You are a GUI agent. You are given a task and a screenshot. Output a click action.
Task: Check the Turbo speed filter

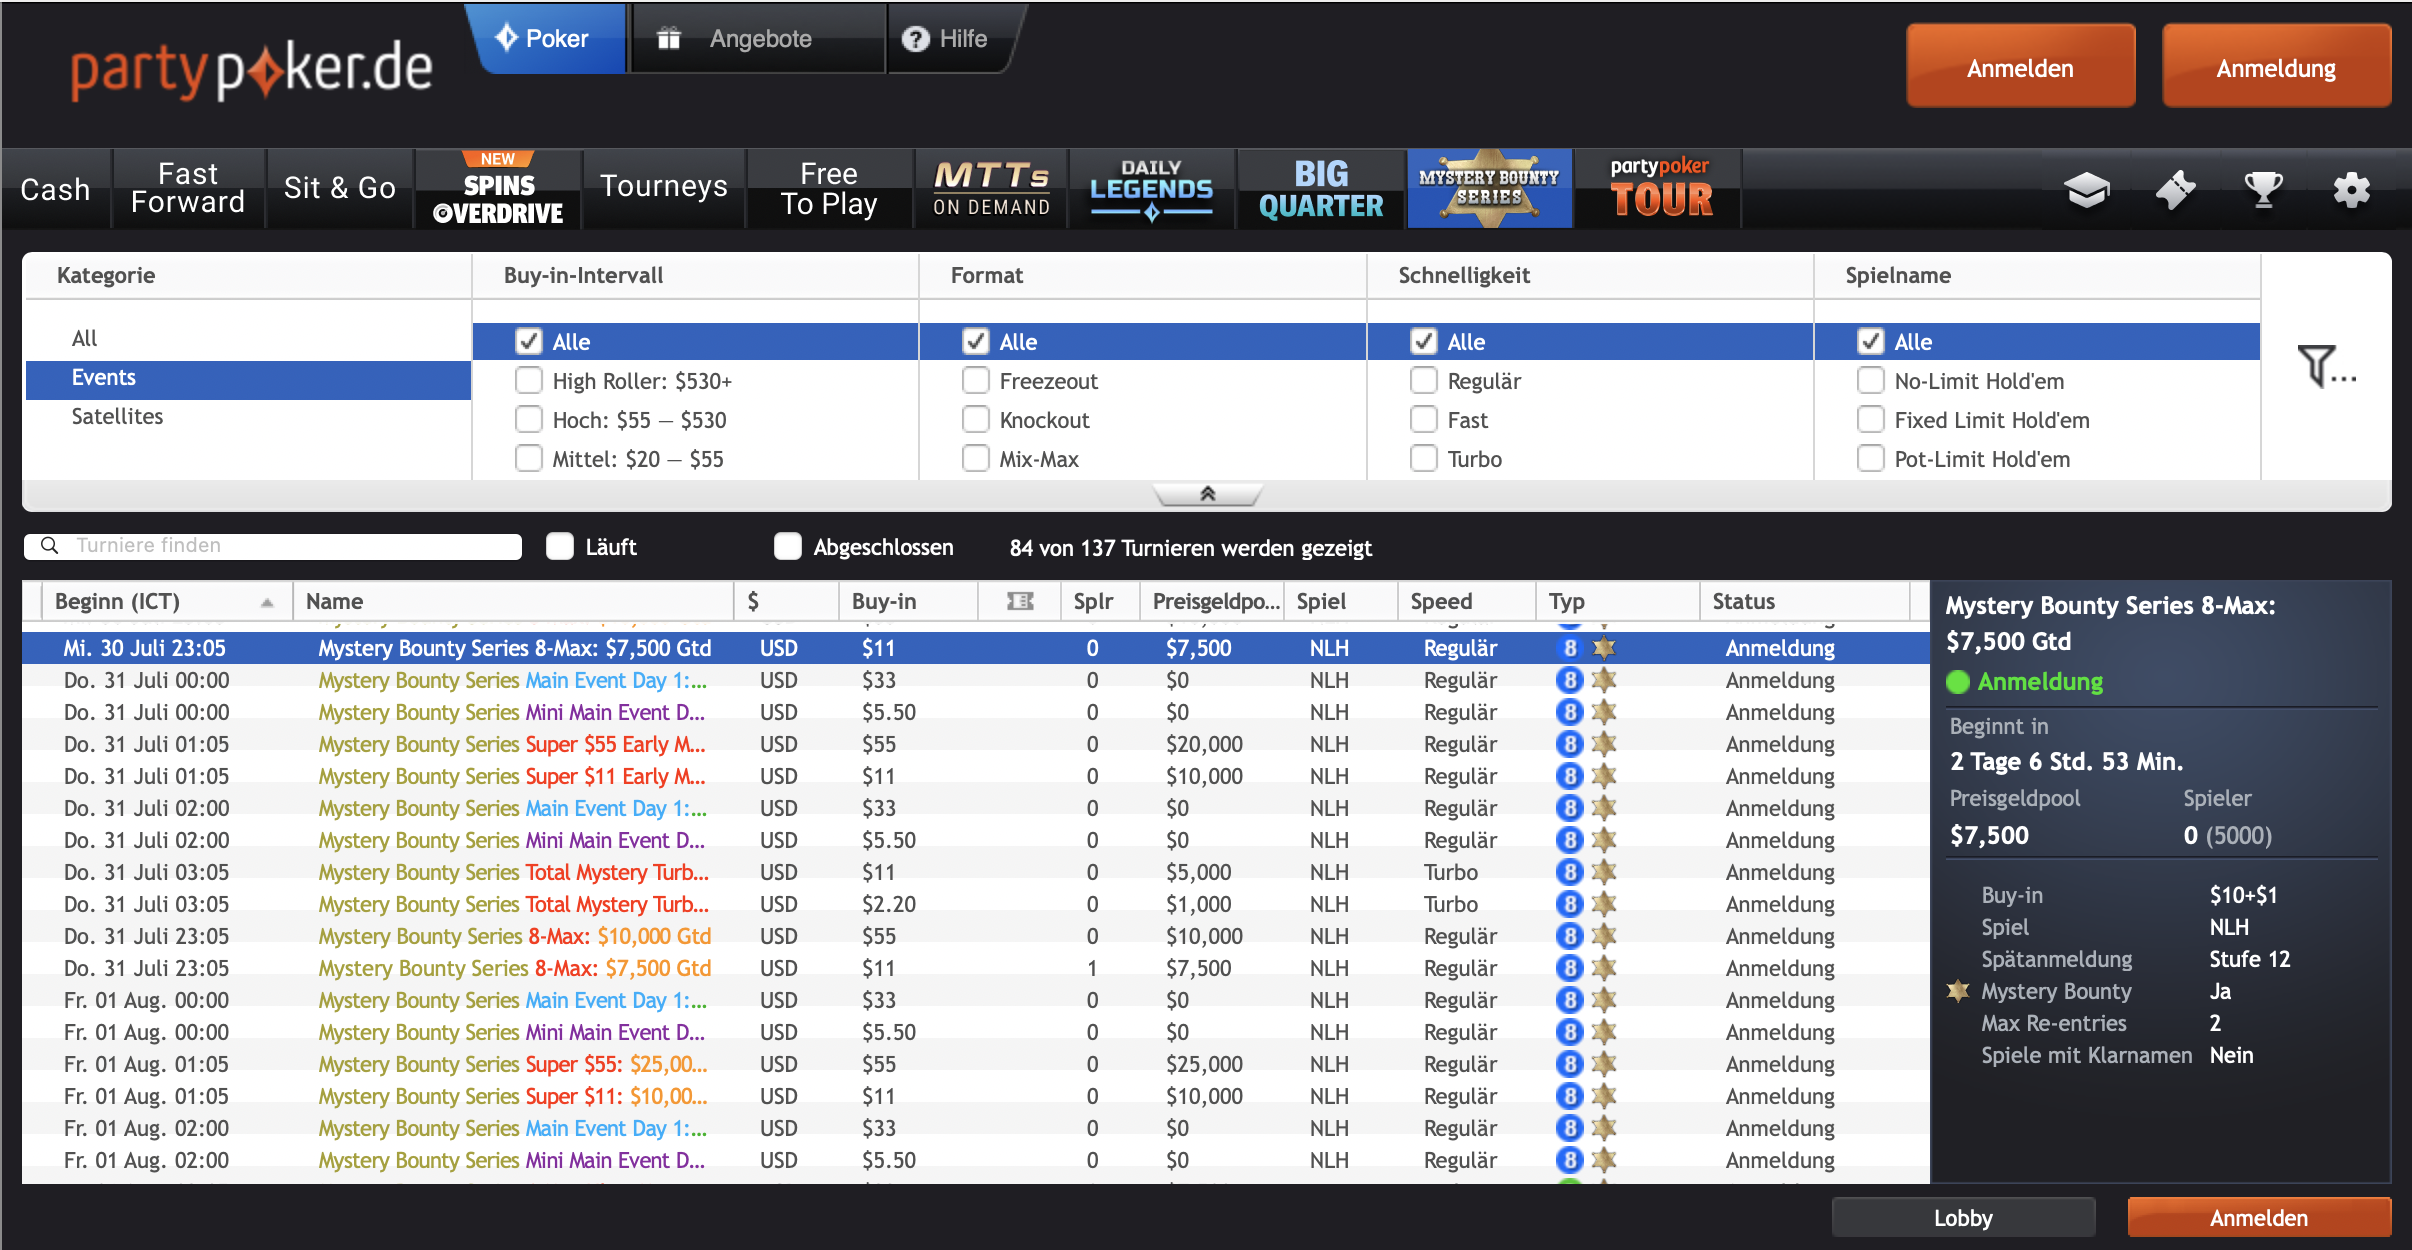click(x=1423, y=459)
